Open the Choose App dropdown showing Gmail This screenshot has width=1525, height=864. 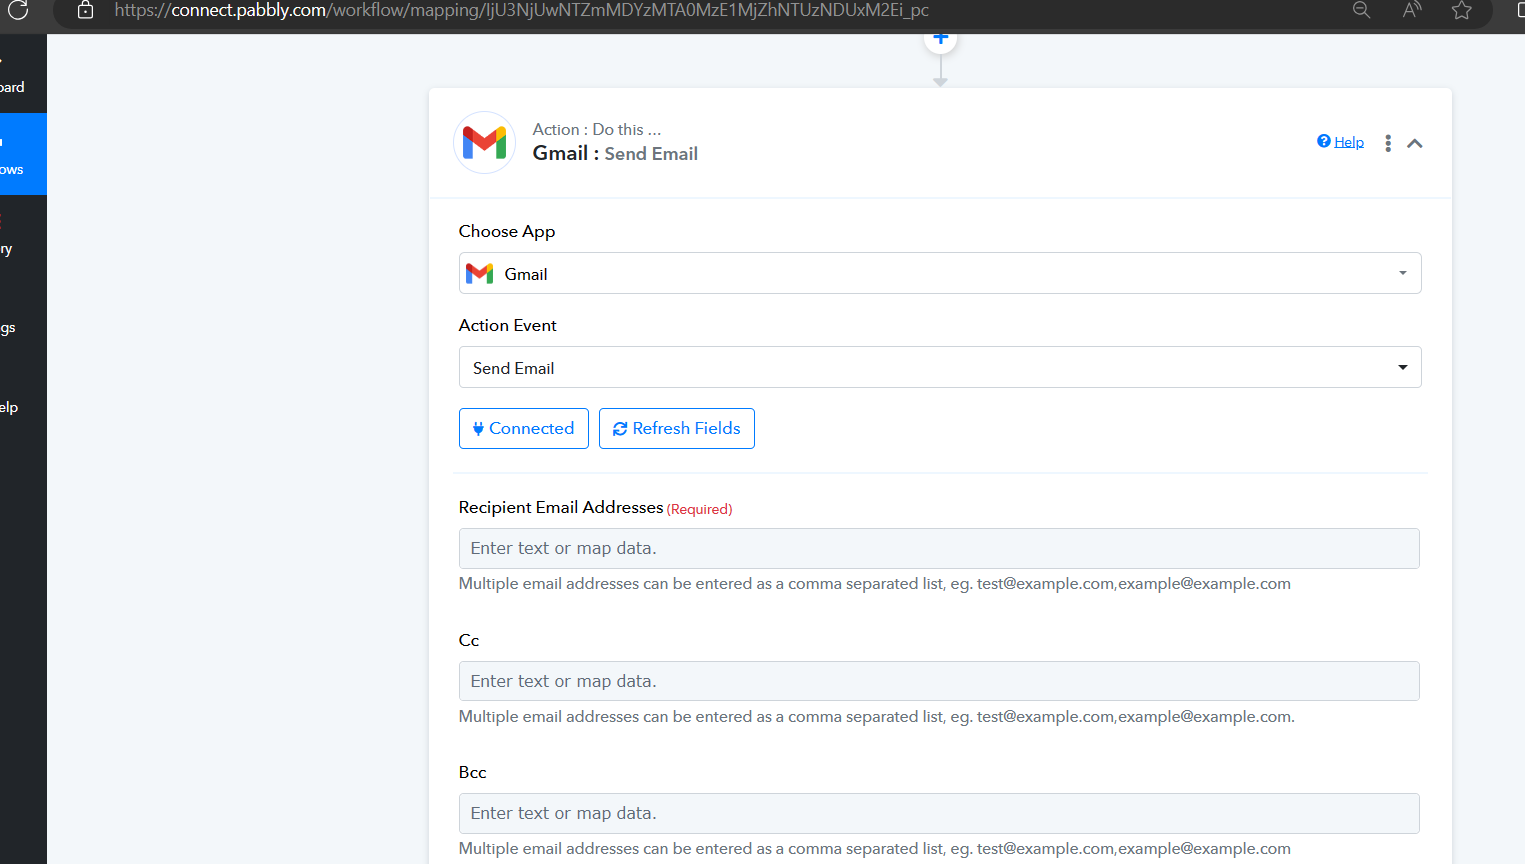point(940,273)
